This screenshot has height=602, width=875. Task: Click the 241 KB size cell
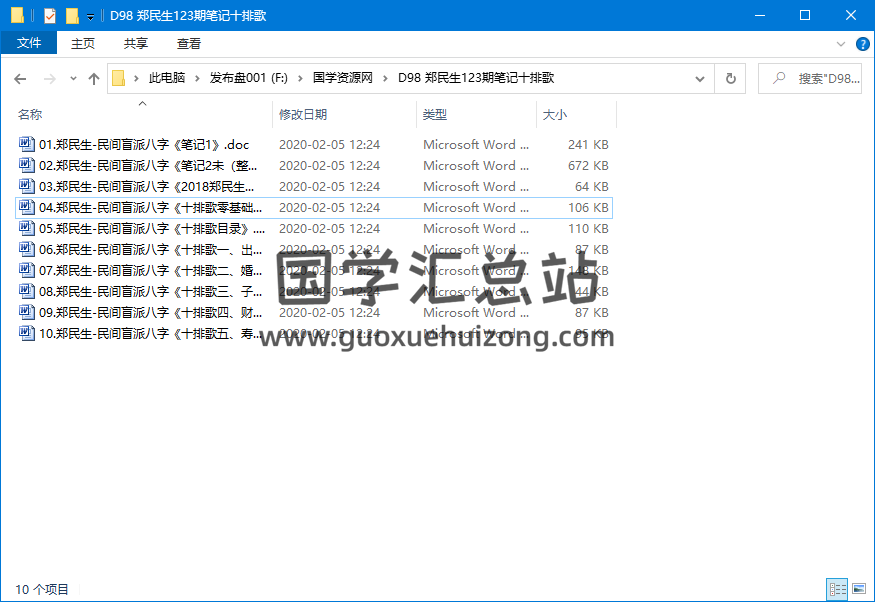tap(588, 145)
